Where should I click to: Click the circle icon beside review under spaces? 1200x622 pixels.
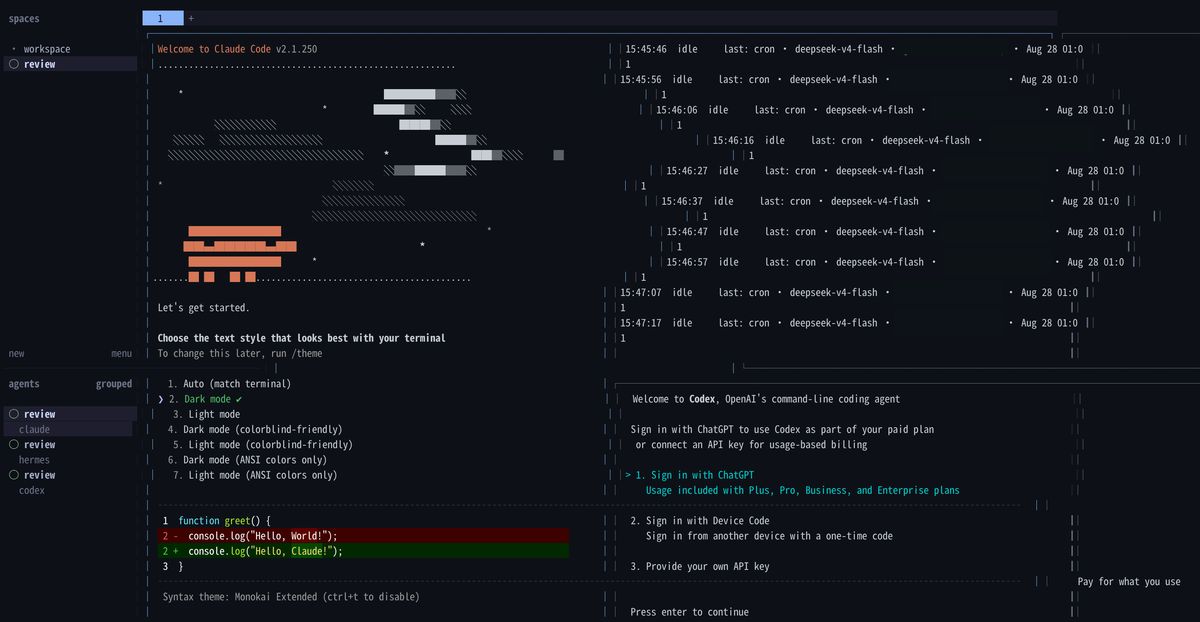13,64
